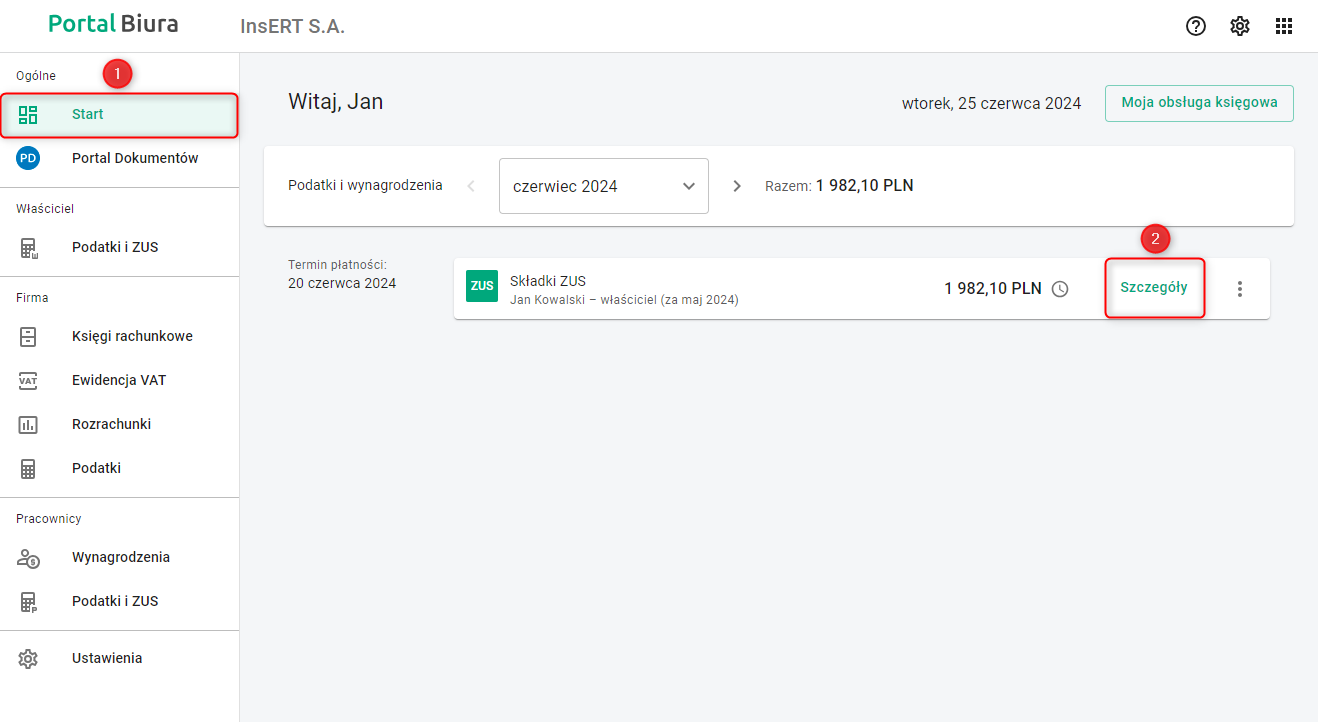This screenshot has height=722, width=1318.
Task: Click the InsERT S.A. company name
Action: (x=293, y=27)
